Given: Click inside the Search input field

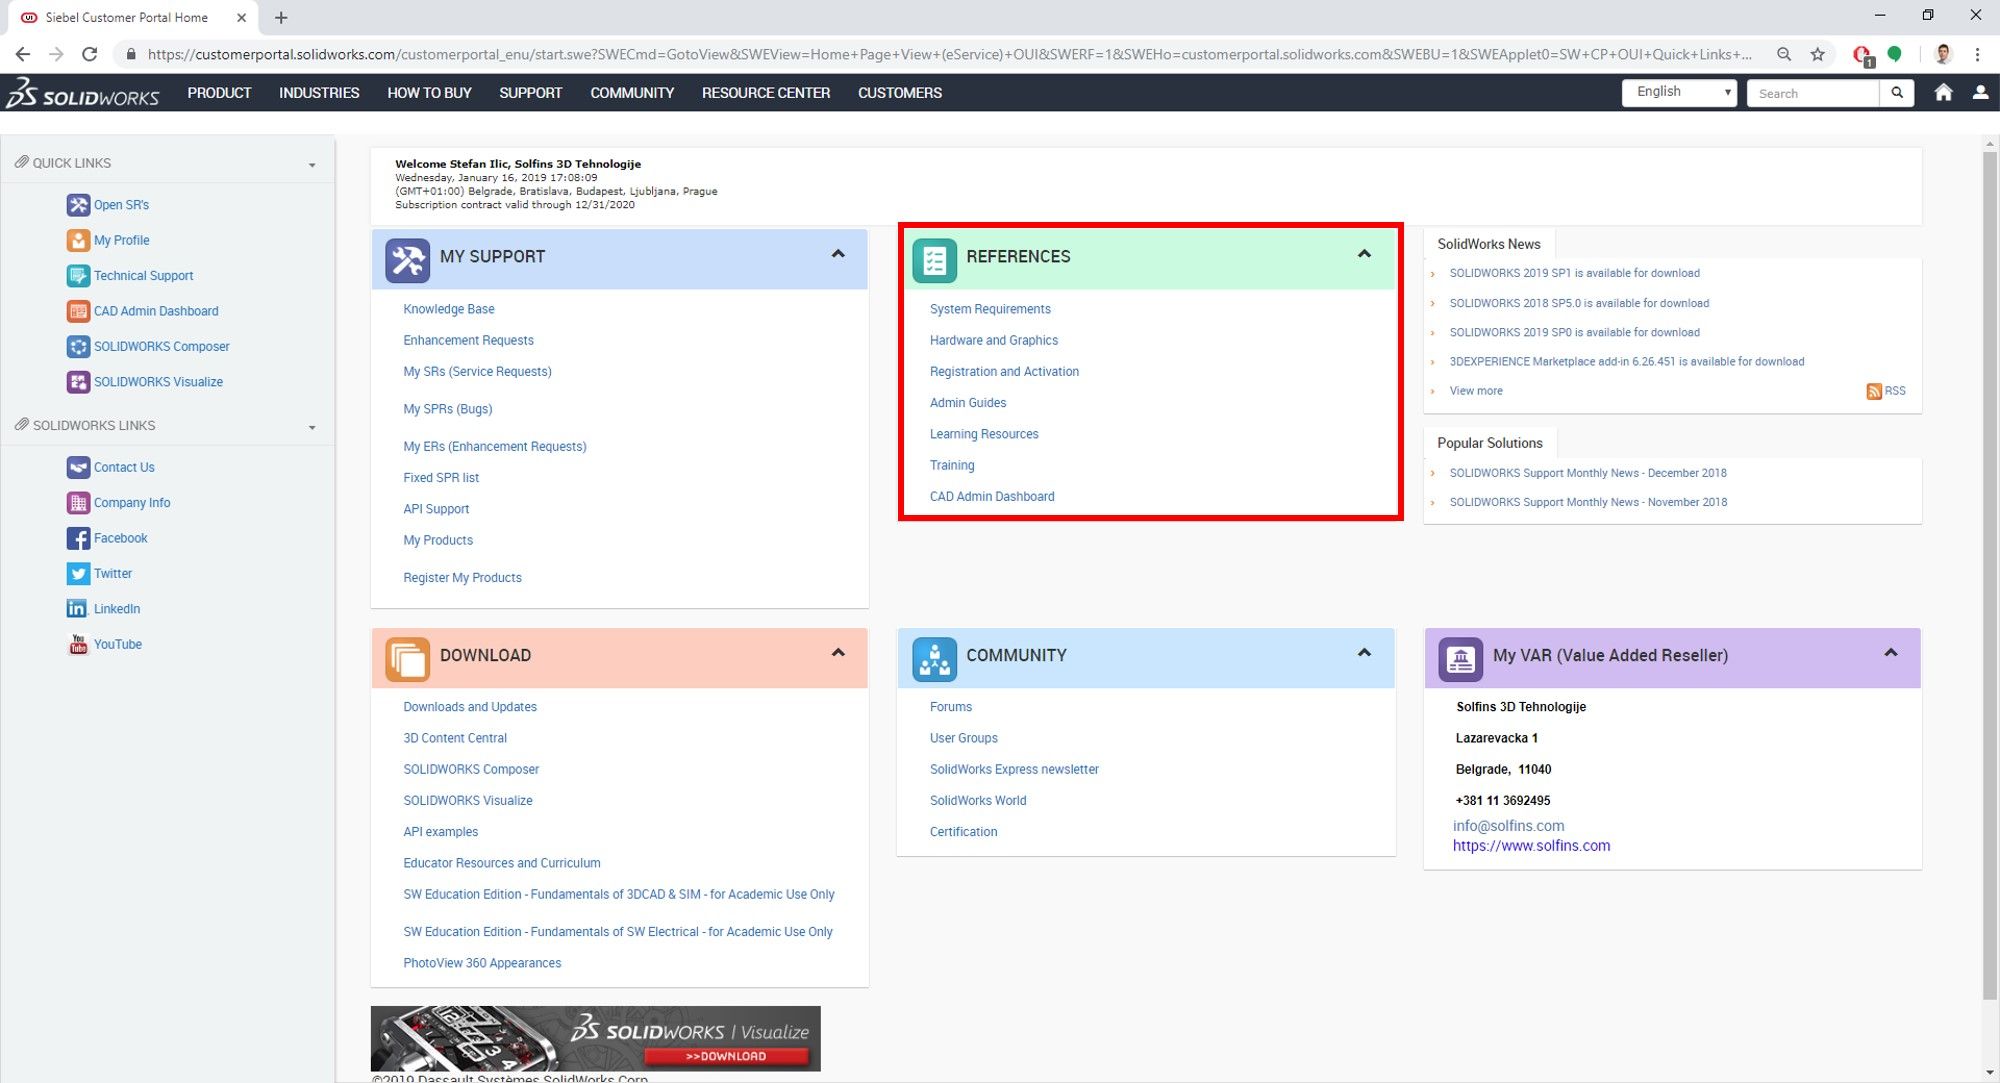Looking at the screenshot, I should pyautogui.click(x=1812, y=93).
